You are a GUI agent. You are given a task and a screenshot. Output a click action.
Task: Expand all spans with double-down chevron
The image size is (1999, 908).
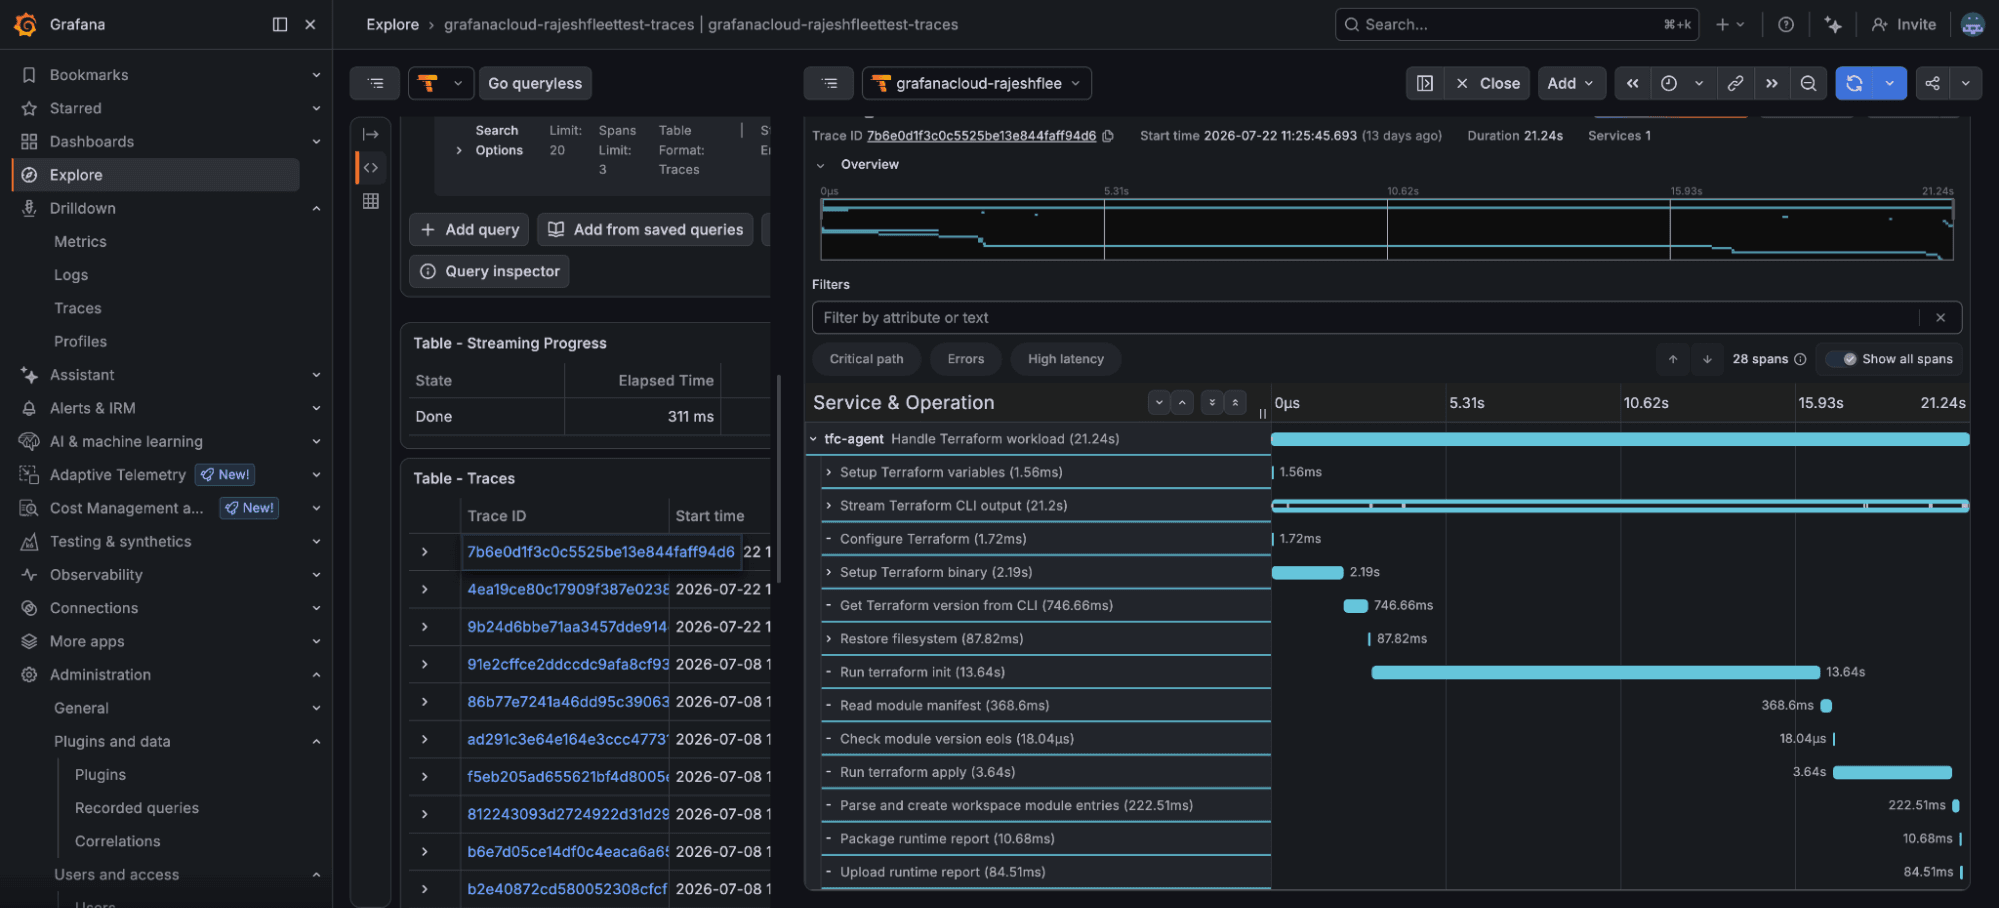click(x=1212, y=403)
